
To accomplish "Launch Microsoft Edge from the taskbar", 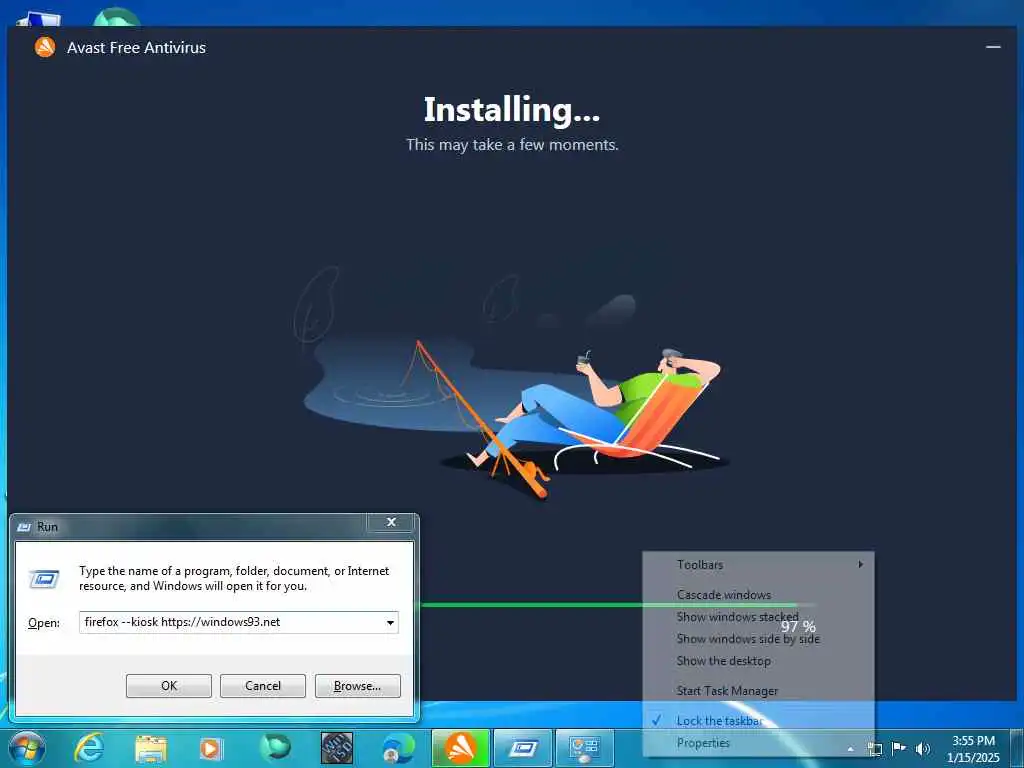I will coord(398,748).
